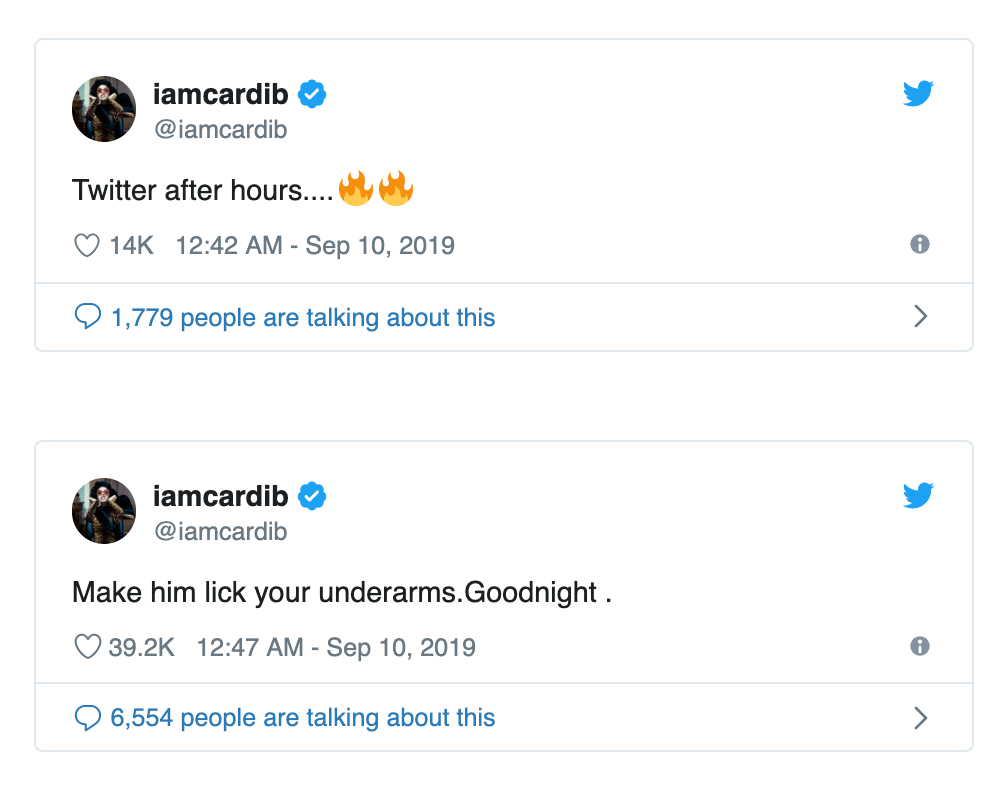Like the 'Twitter after hours' tweet heart
The image size is (1008, 798).
87,246
